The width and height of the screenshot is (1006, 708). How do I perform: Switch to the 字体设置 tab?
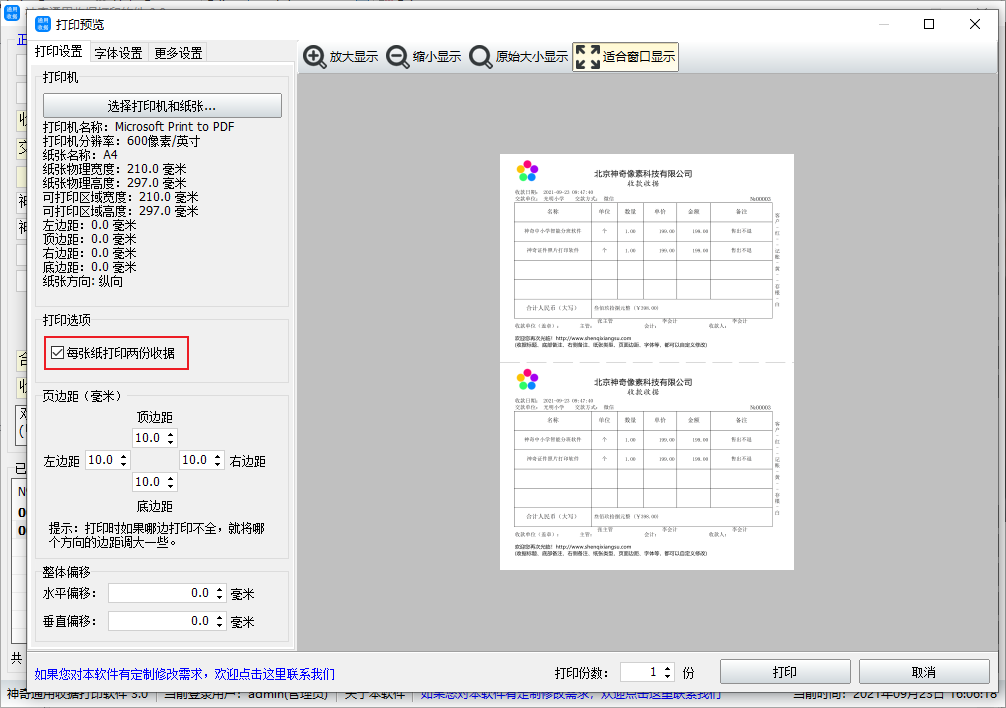click(x=118, y=53)
